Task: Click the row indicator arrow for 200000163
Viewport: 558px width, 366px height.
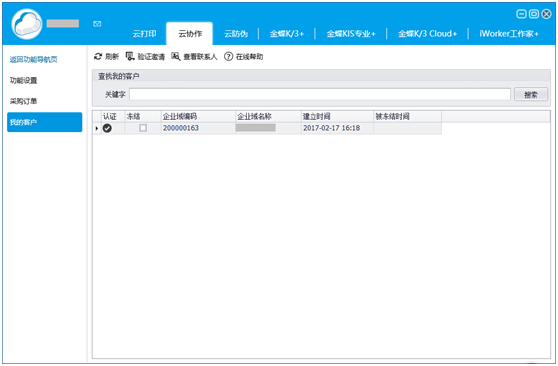Action: click(x=96, y=128)
